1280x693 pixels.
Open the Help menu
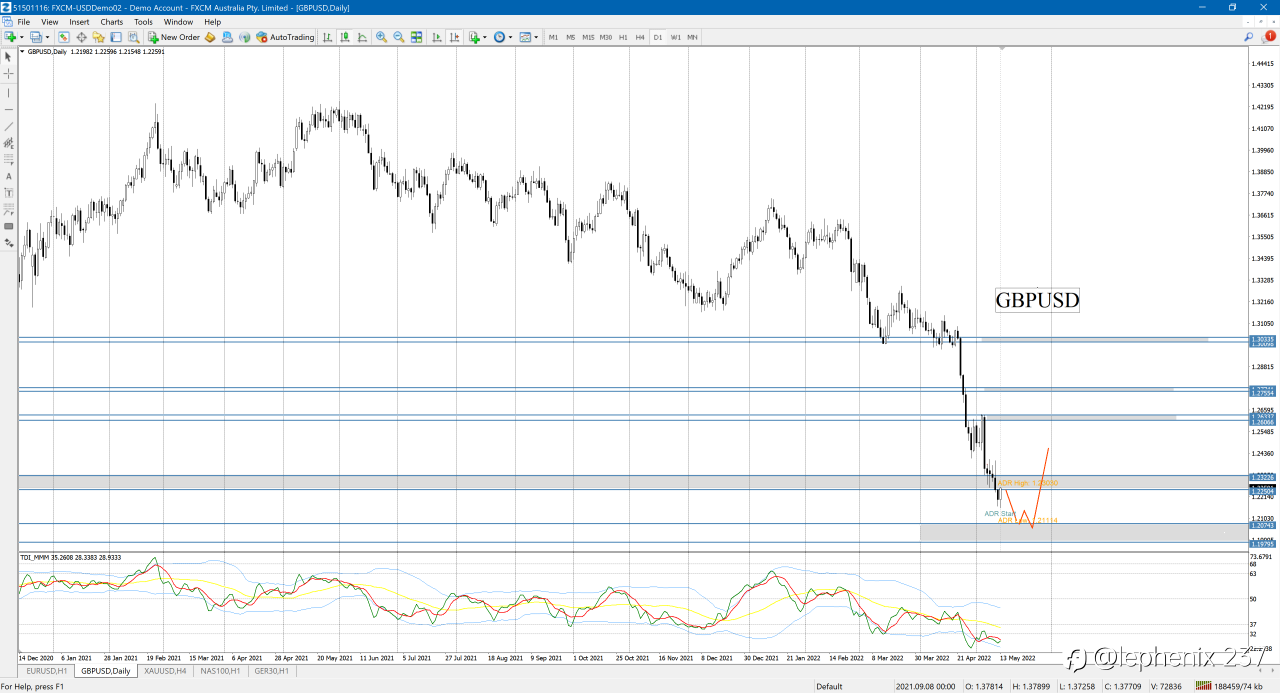pos(212,21)
